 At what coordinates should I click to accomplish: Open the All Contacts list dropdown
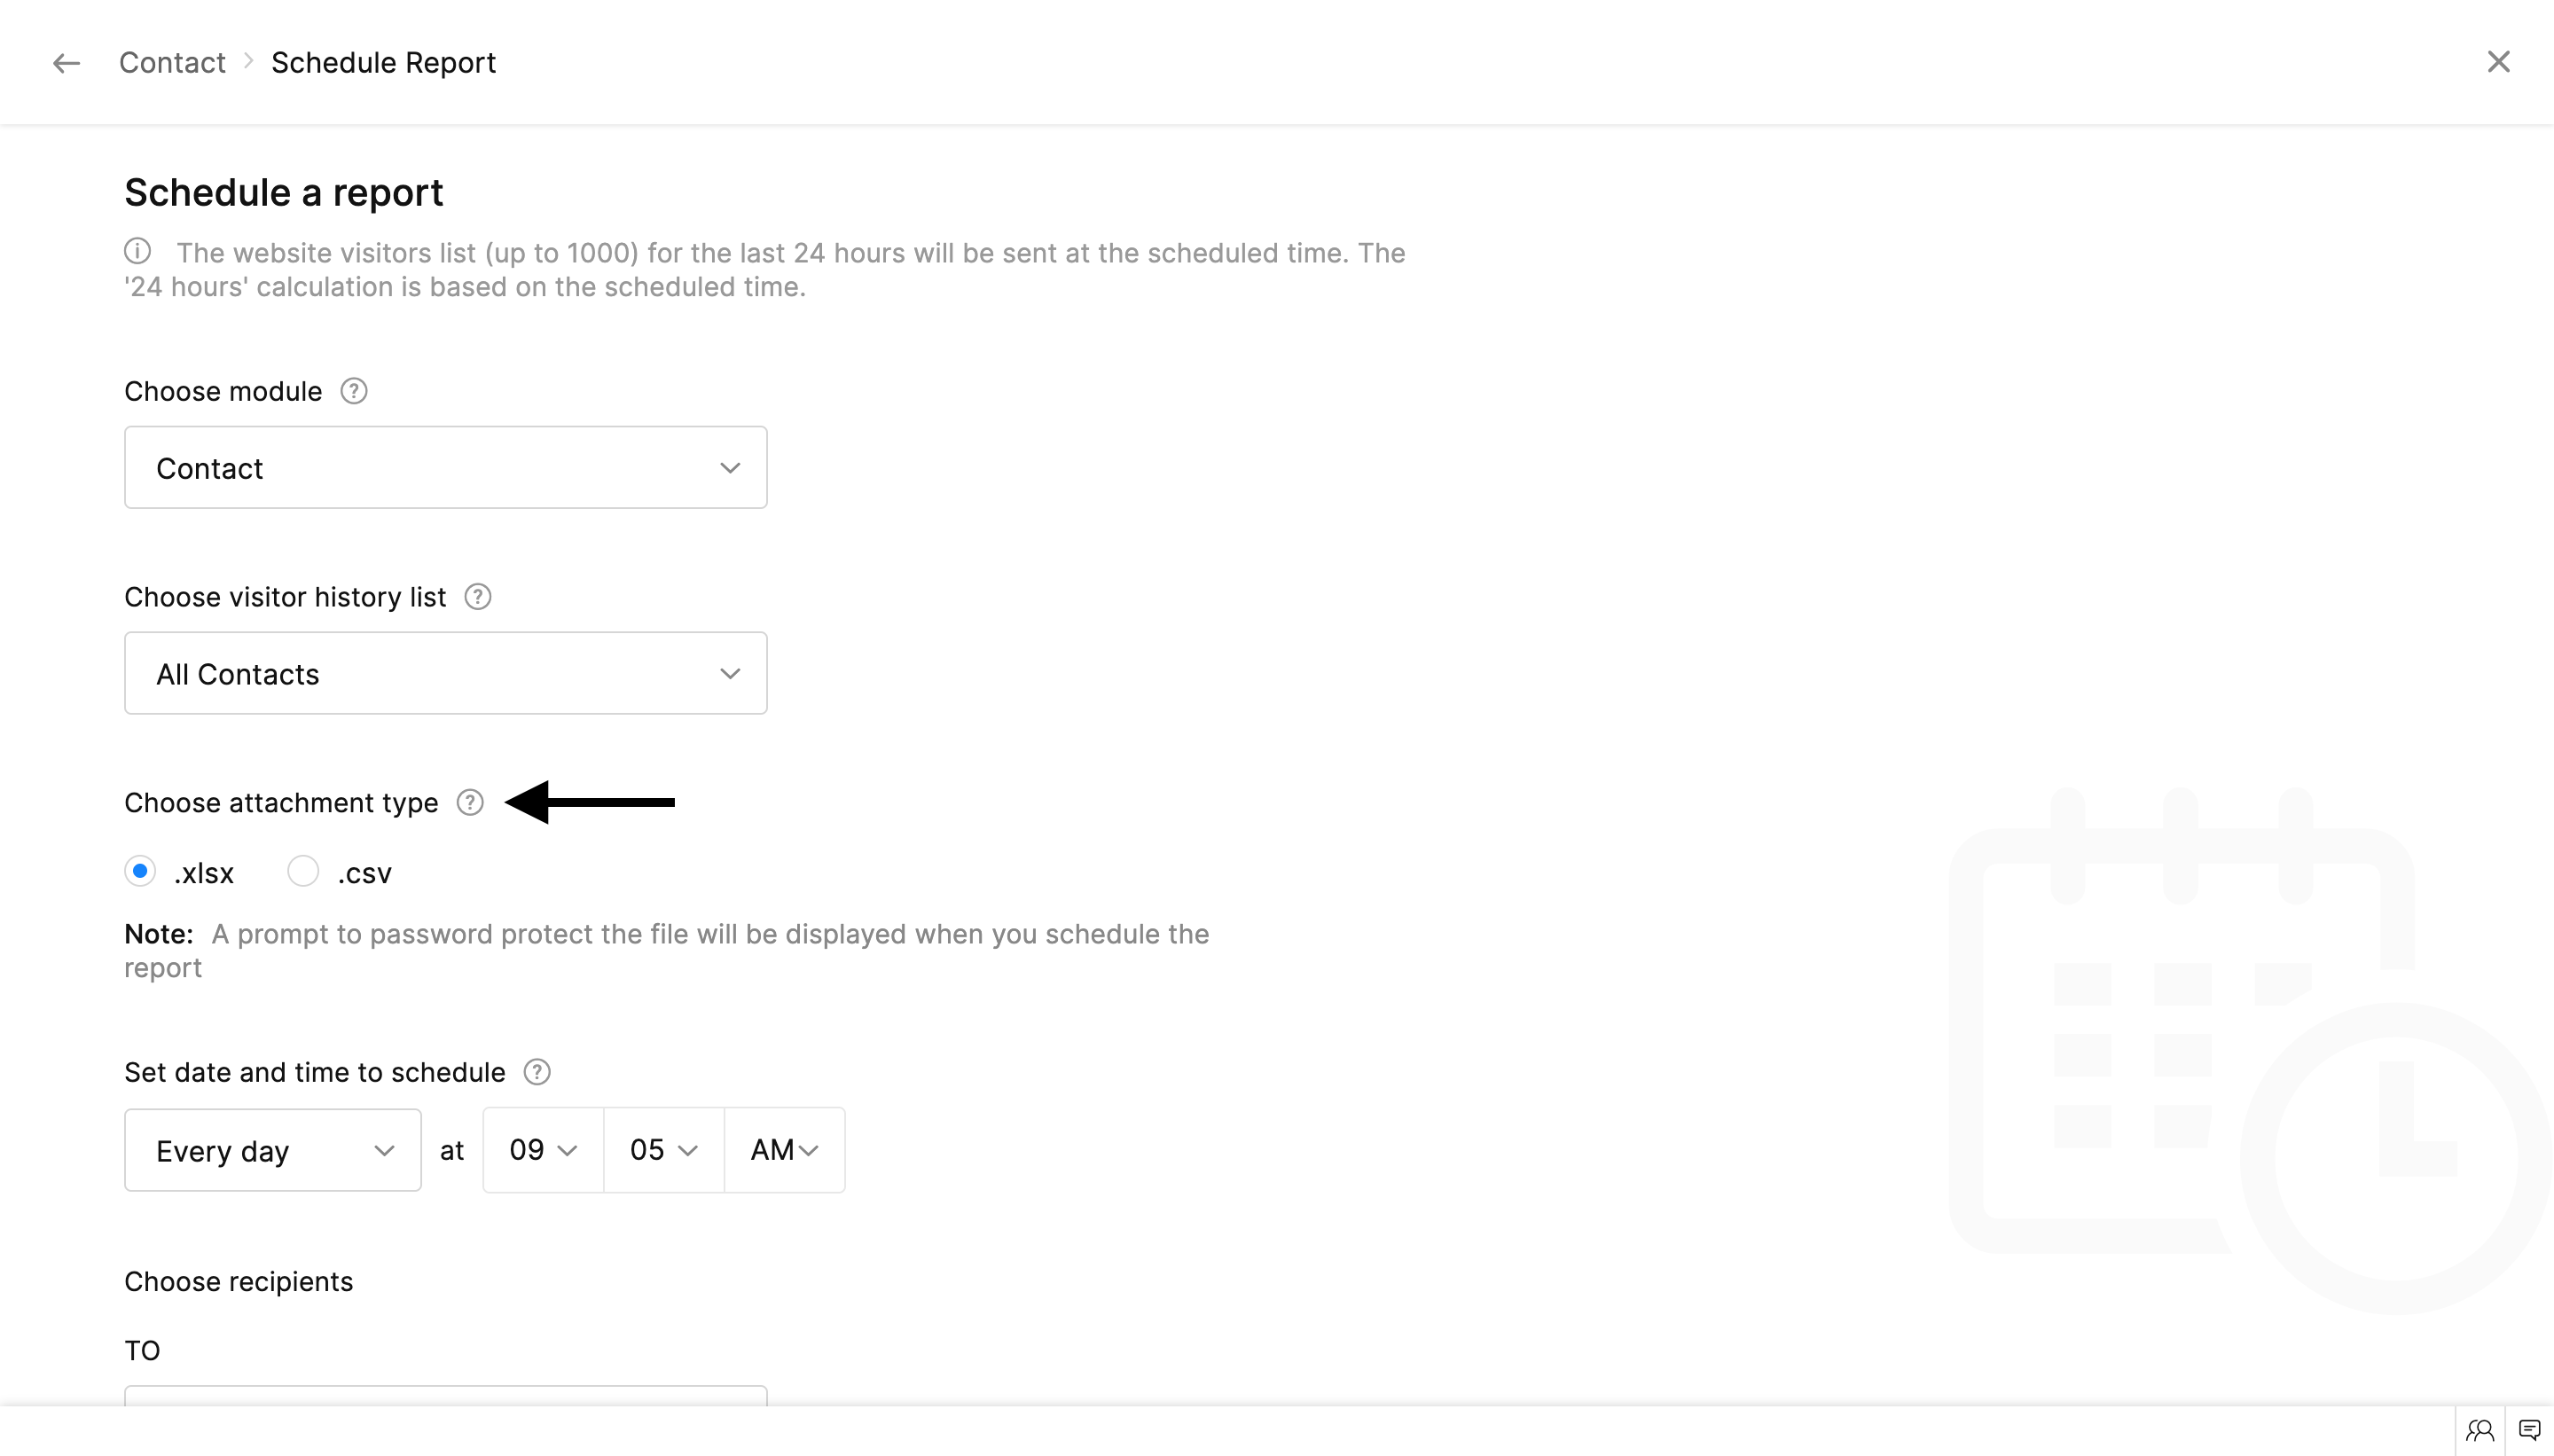pyautogui.click(x=445, y=673)
